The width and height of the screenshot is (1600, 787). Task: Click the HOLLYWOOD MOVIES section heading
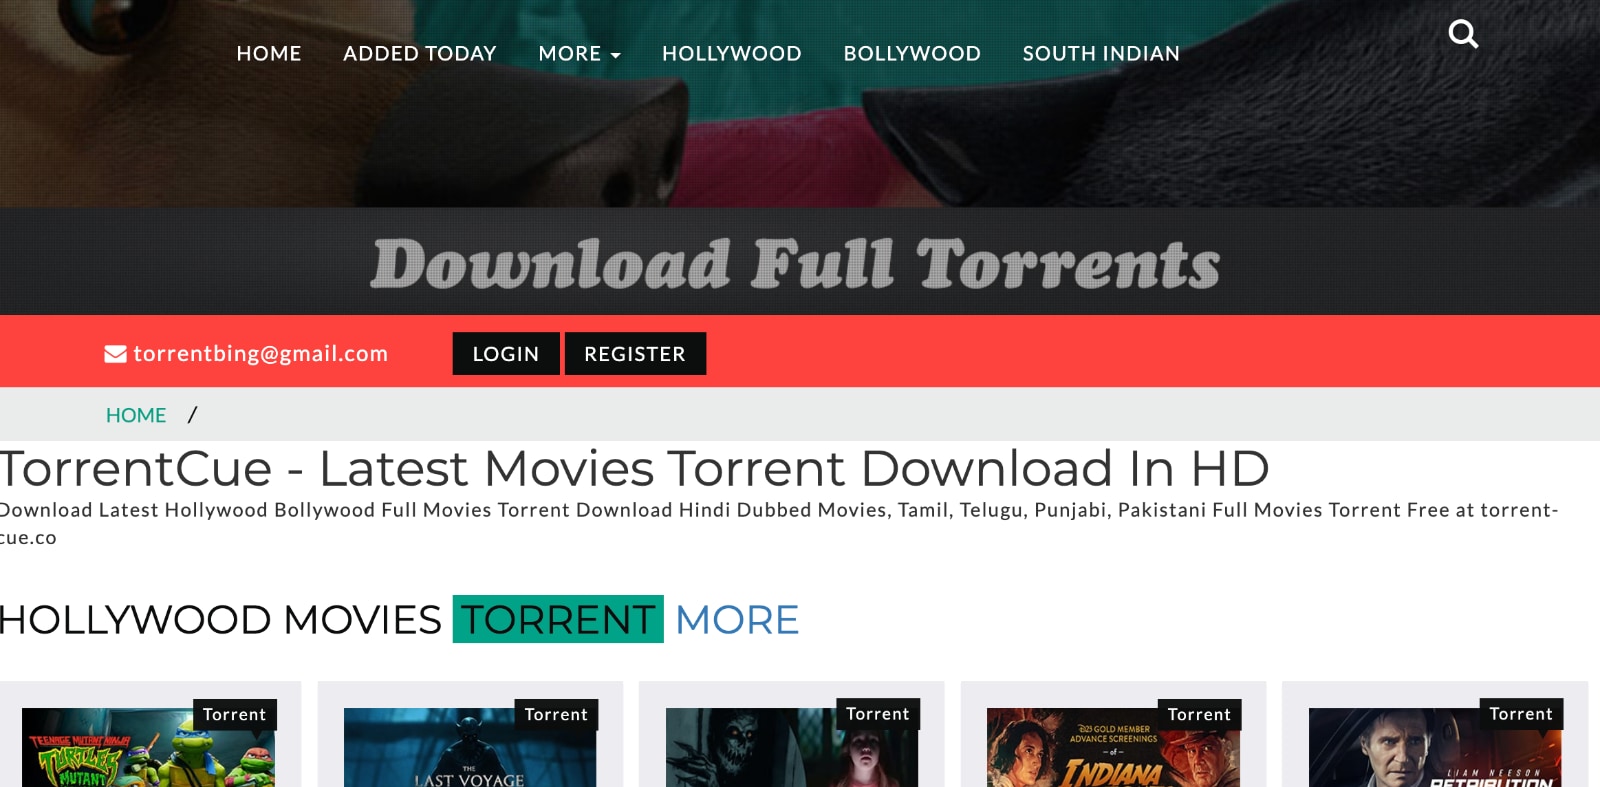[220, 620]
